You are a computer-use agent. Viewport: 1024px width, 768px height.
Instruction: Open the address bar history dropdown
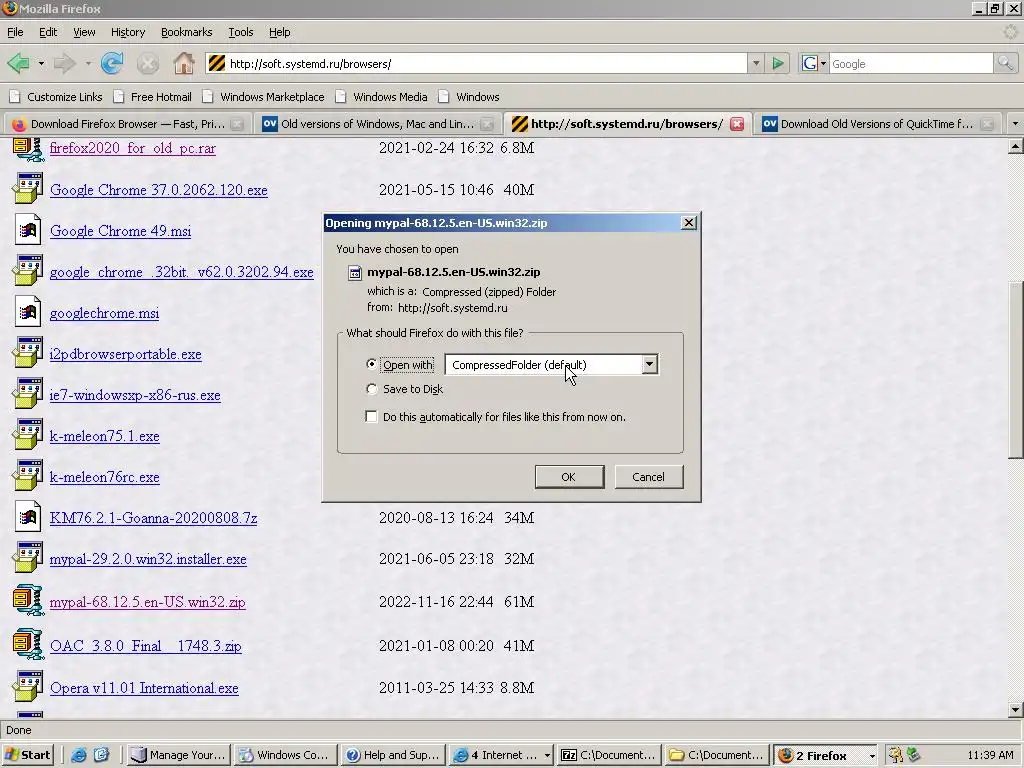756,63
